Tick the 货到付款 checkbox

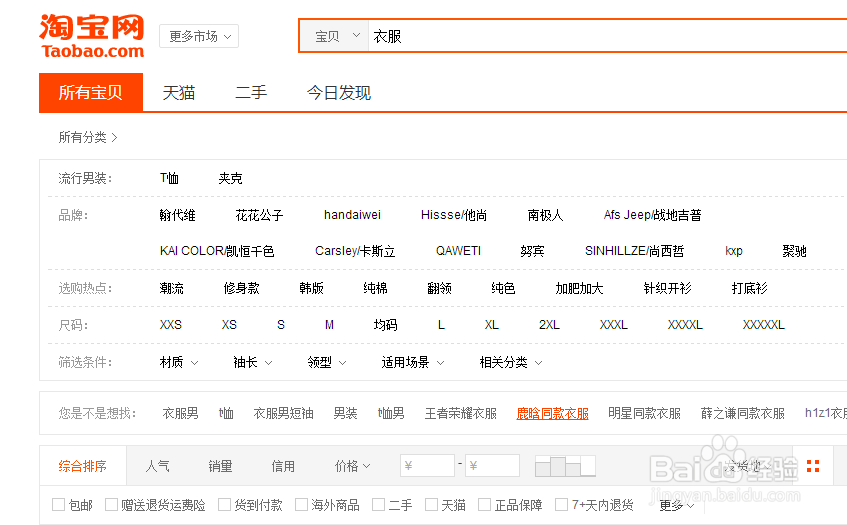pos(224,504)
